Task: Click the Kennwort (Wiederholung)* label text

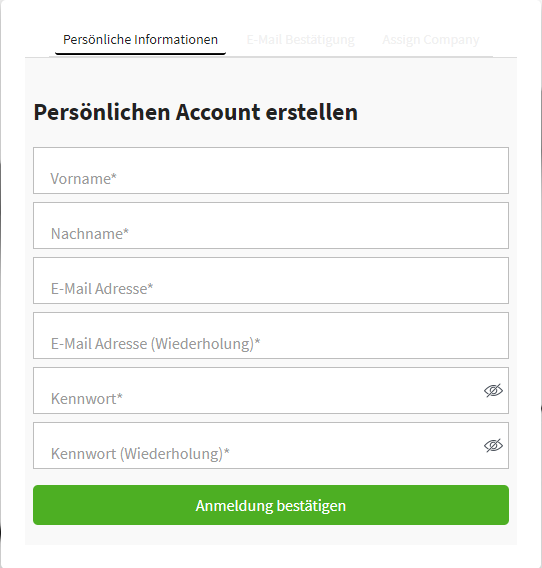Action: (x=140, y=454)
